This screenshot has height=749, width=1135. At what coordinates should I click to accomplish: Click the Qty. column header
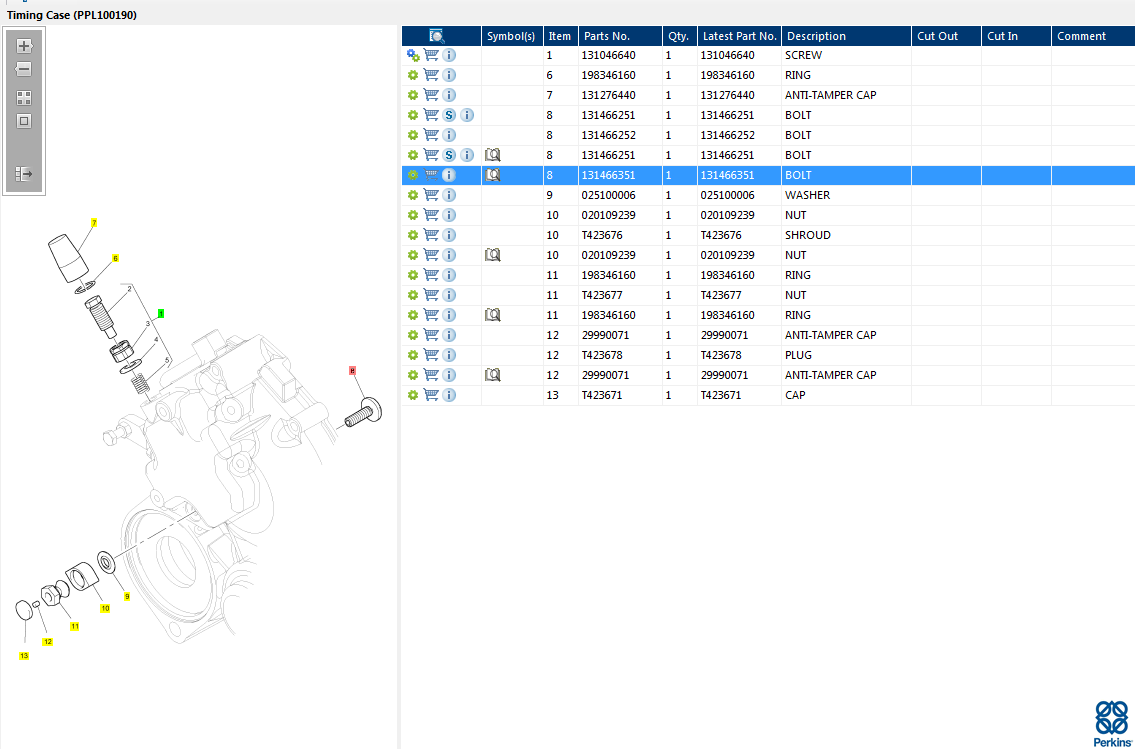679,36
